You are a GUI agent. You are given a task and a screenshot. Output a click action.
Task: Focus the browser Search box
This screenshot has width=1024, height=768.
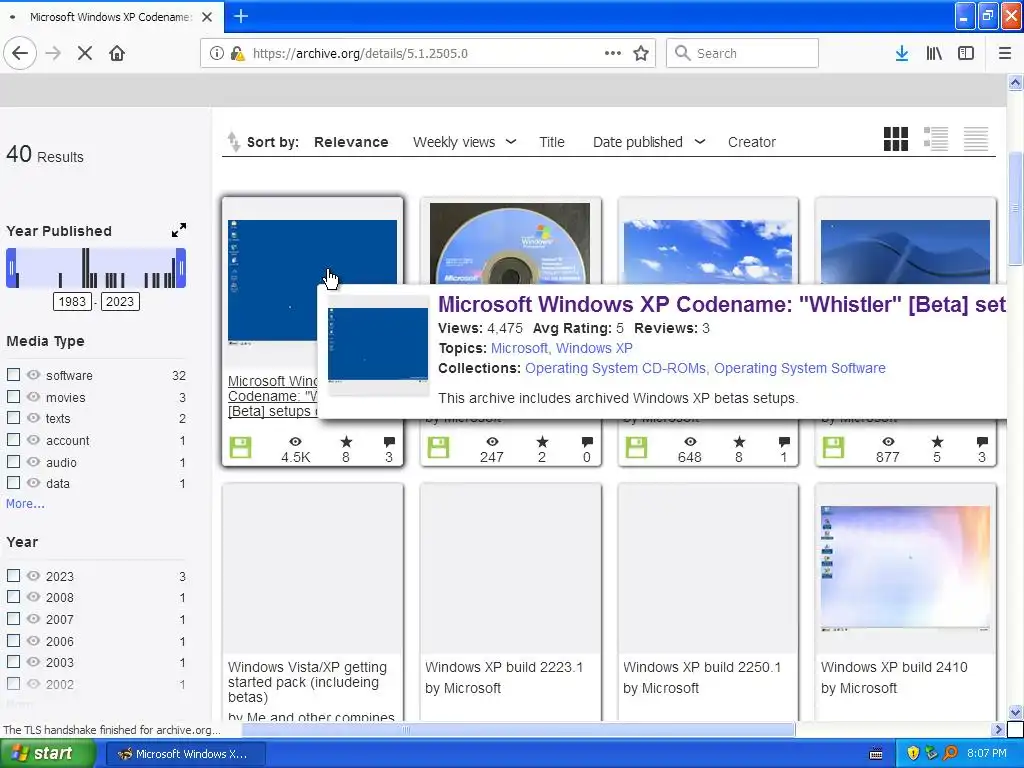point(742,53)
